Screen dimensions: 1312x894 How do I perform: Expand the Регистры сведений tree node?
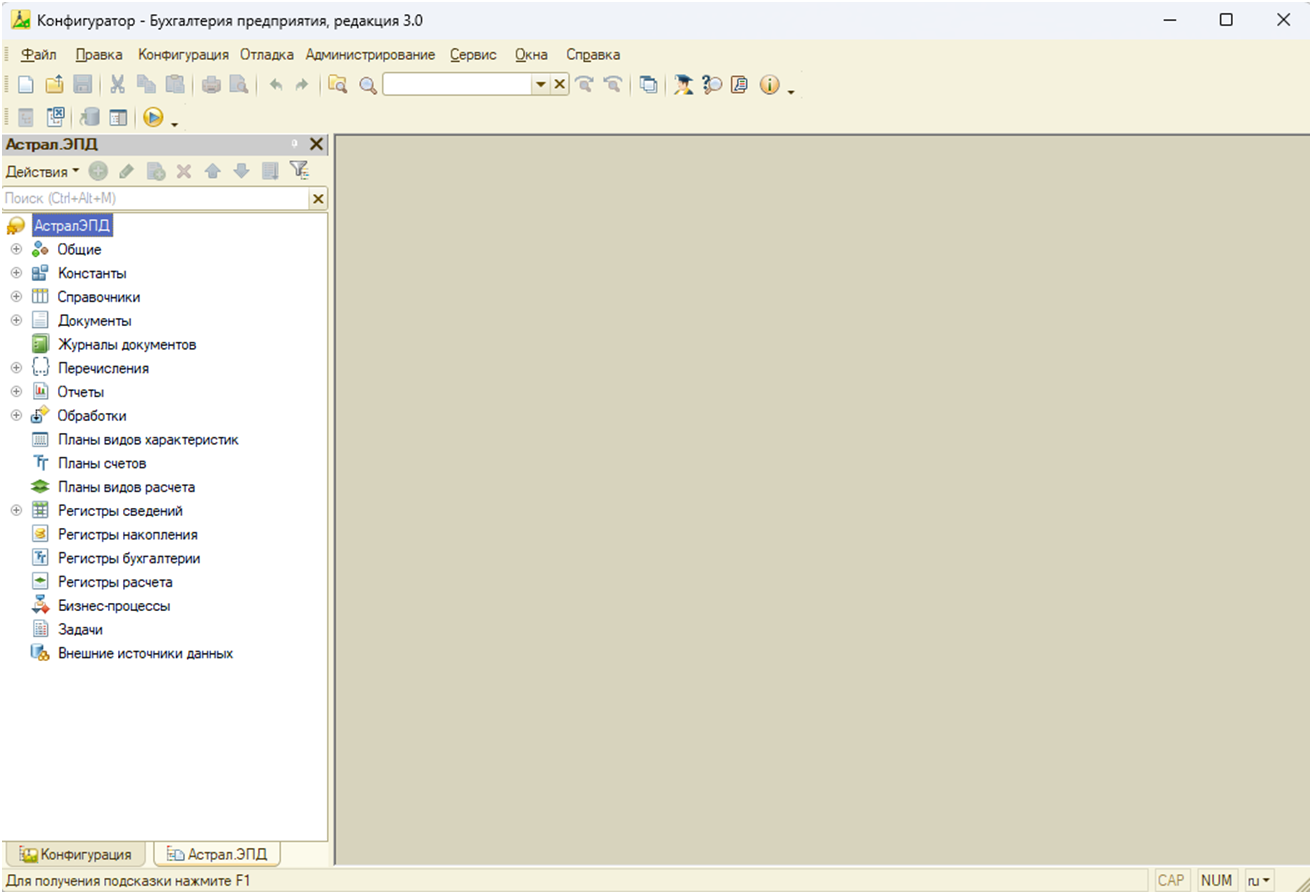tap(16, 511)
